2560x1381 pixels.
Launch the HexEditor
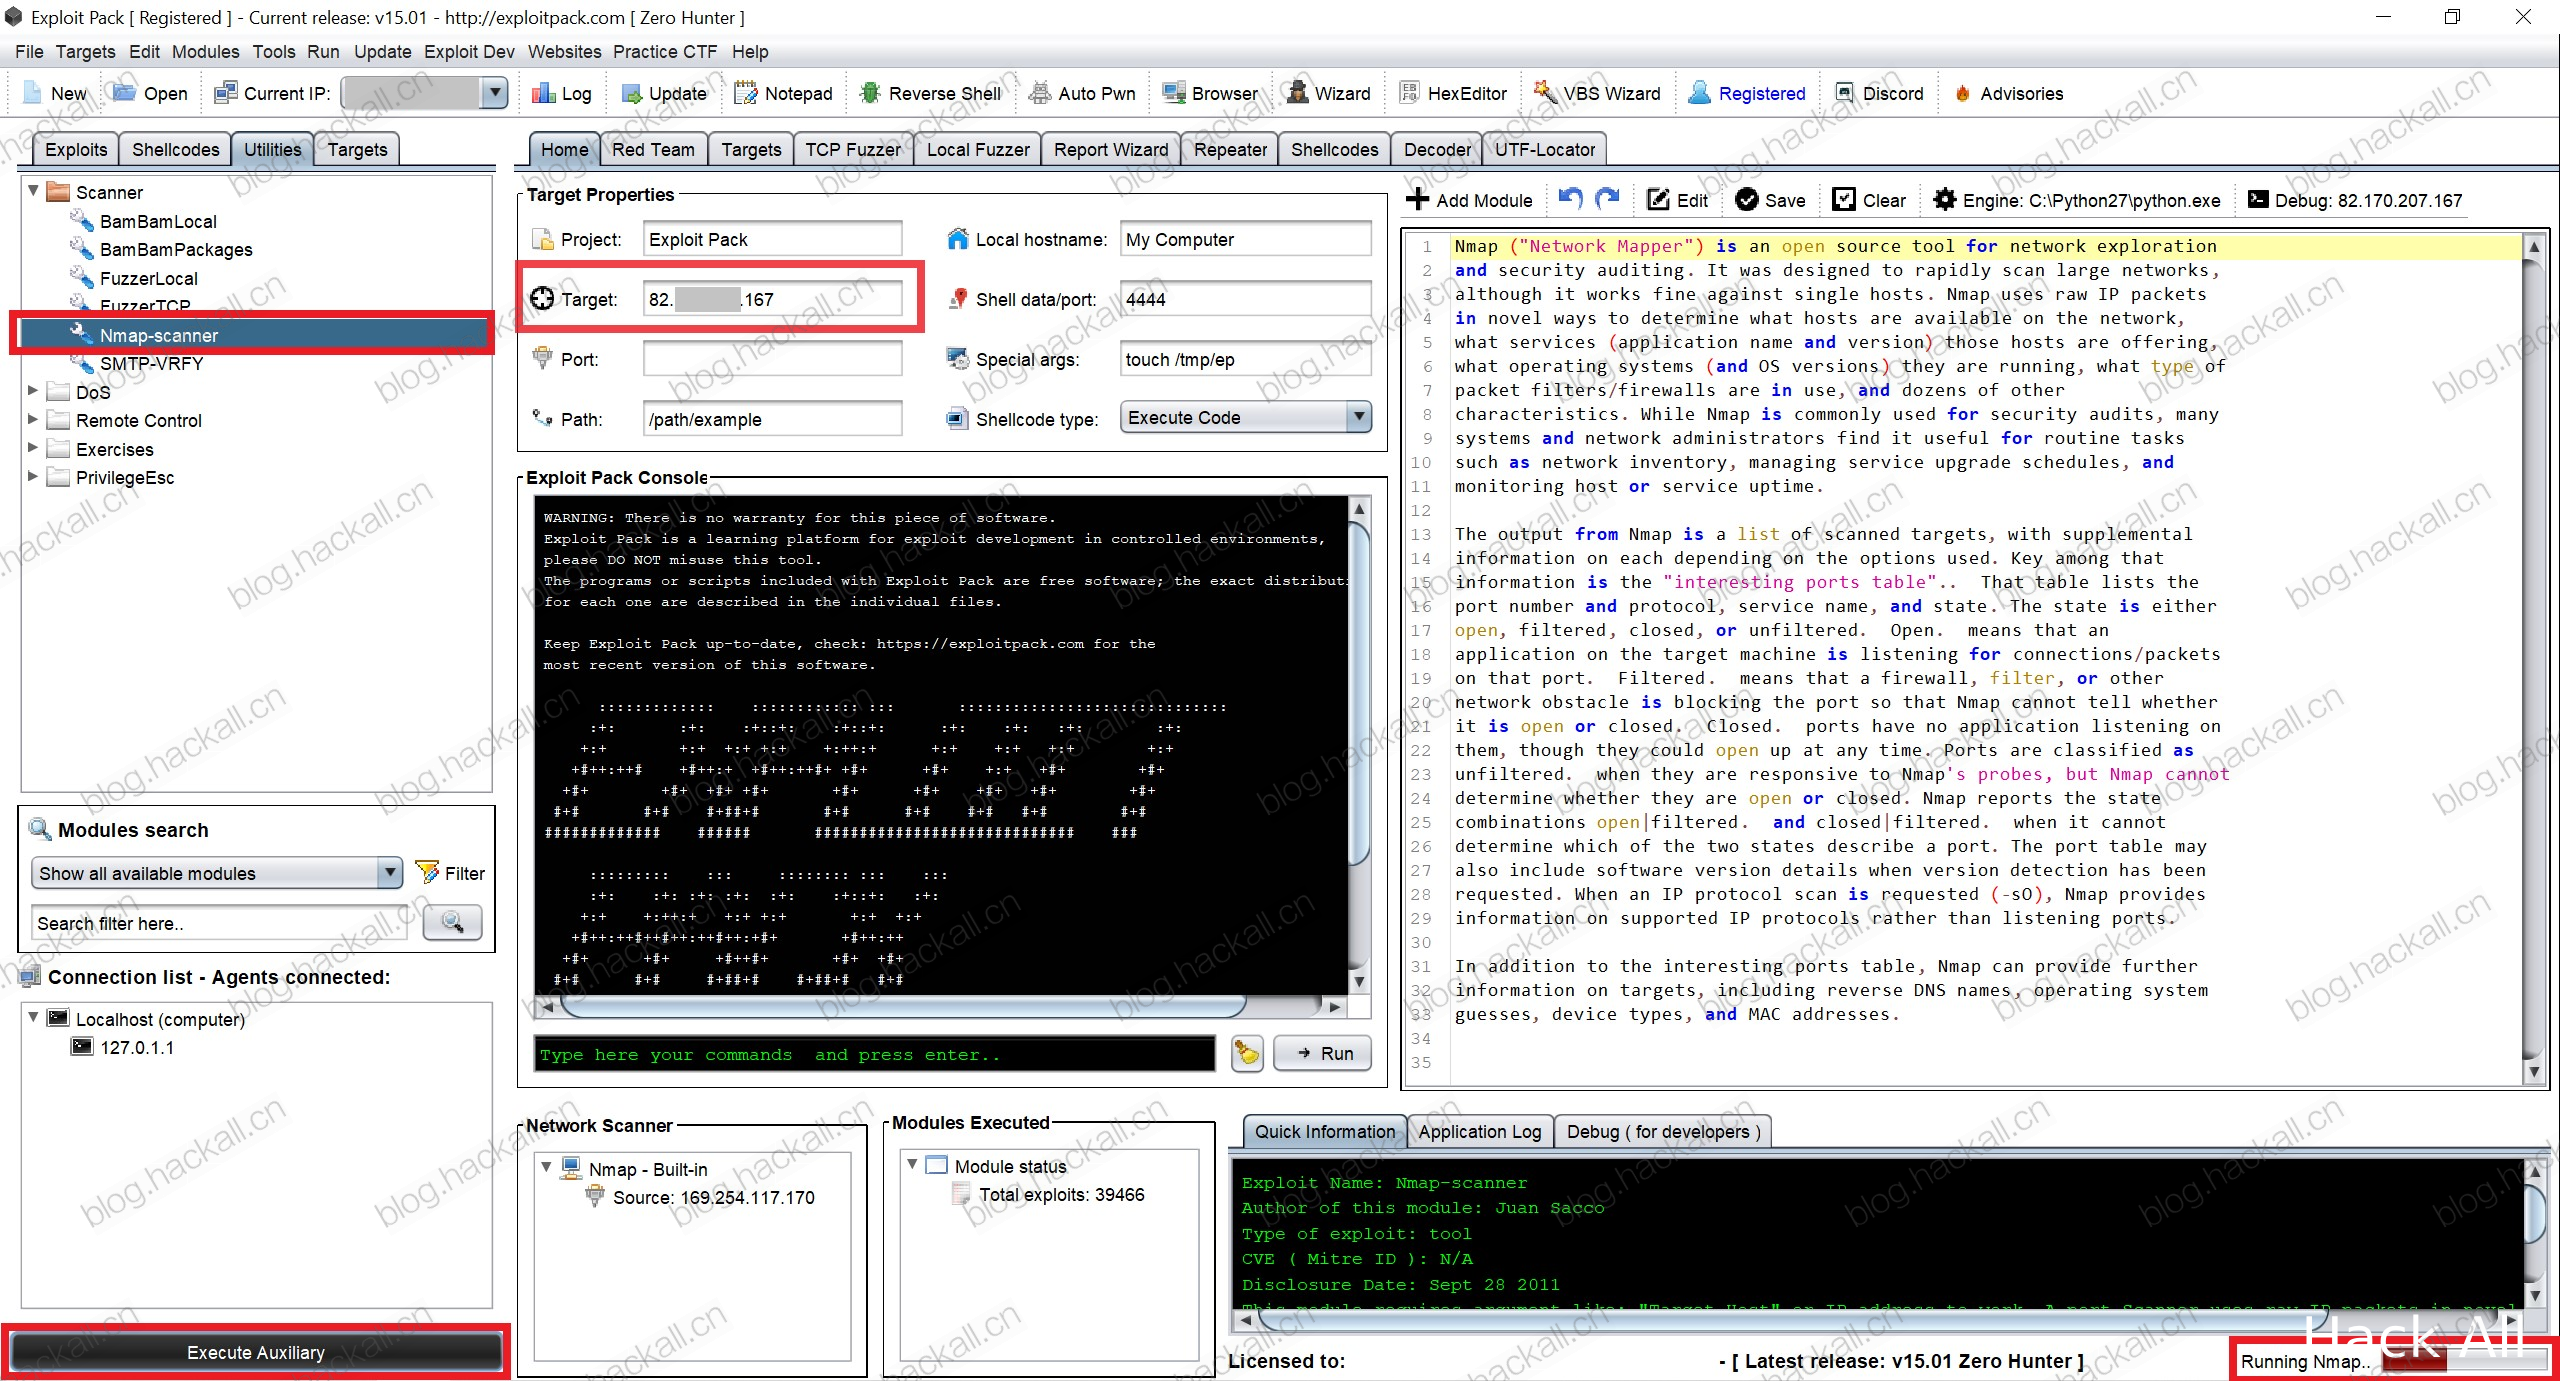[1452, 93]
